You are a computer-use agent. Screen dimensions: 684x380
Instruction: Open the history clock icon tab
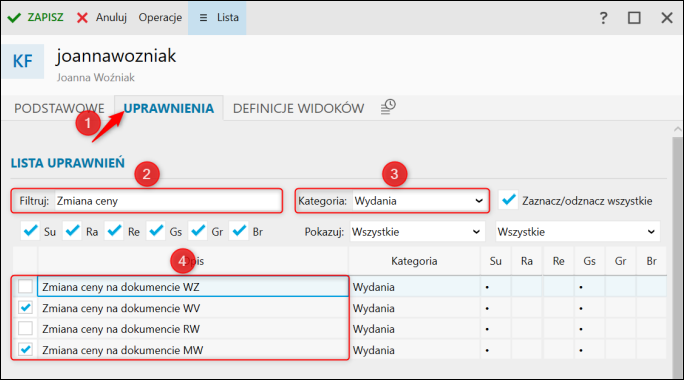(x=388, y=106)
